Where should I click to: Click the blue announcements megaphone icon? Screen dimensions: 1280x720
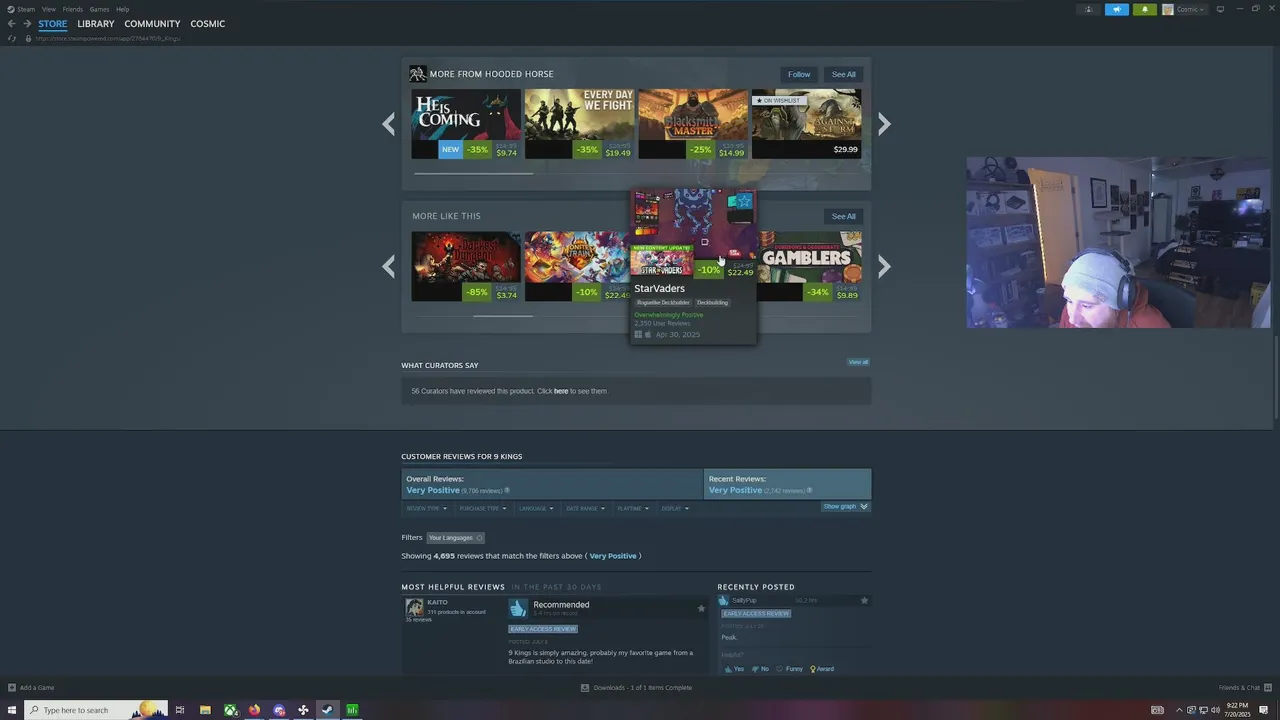point(1117,9)
